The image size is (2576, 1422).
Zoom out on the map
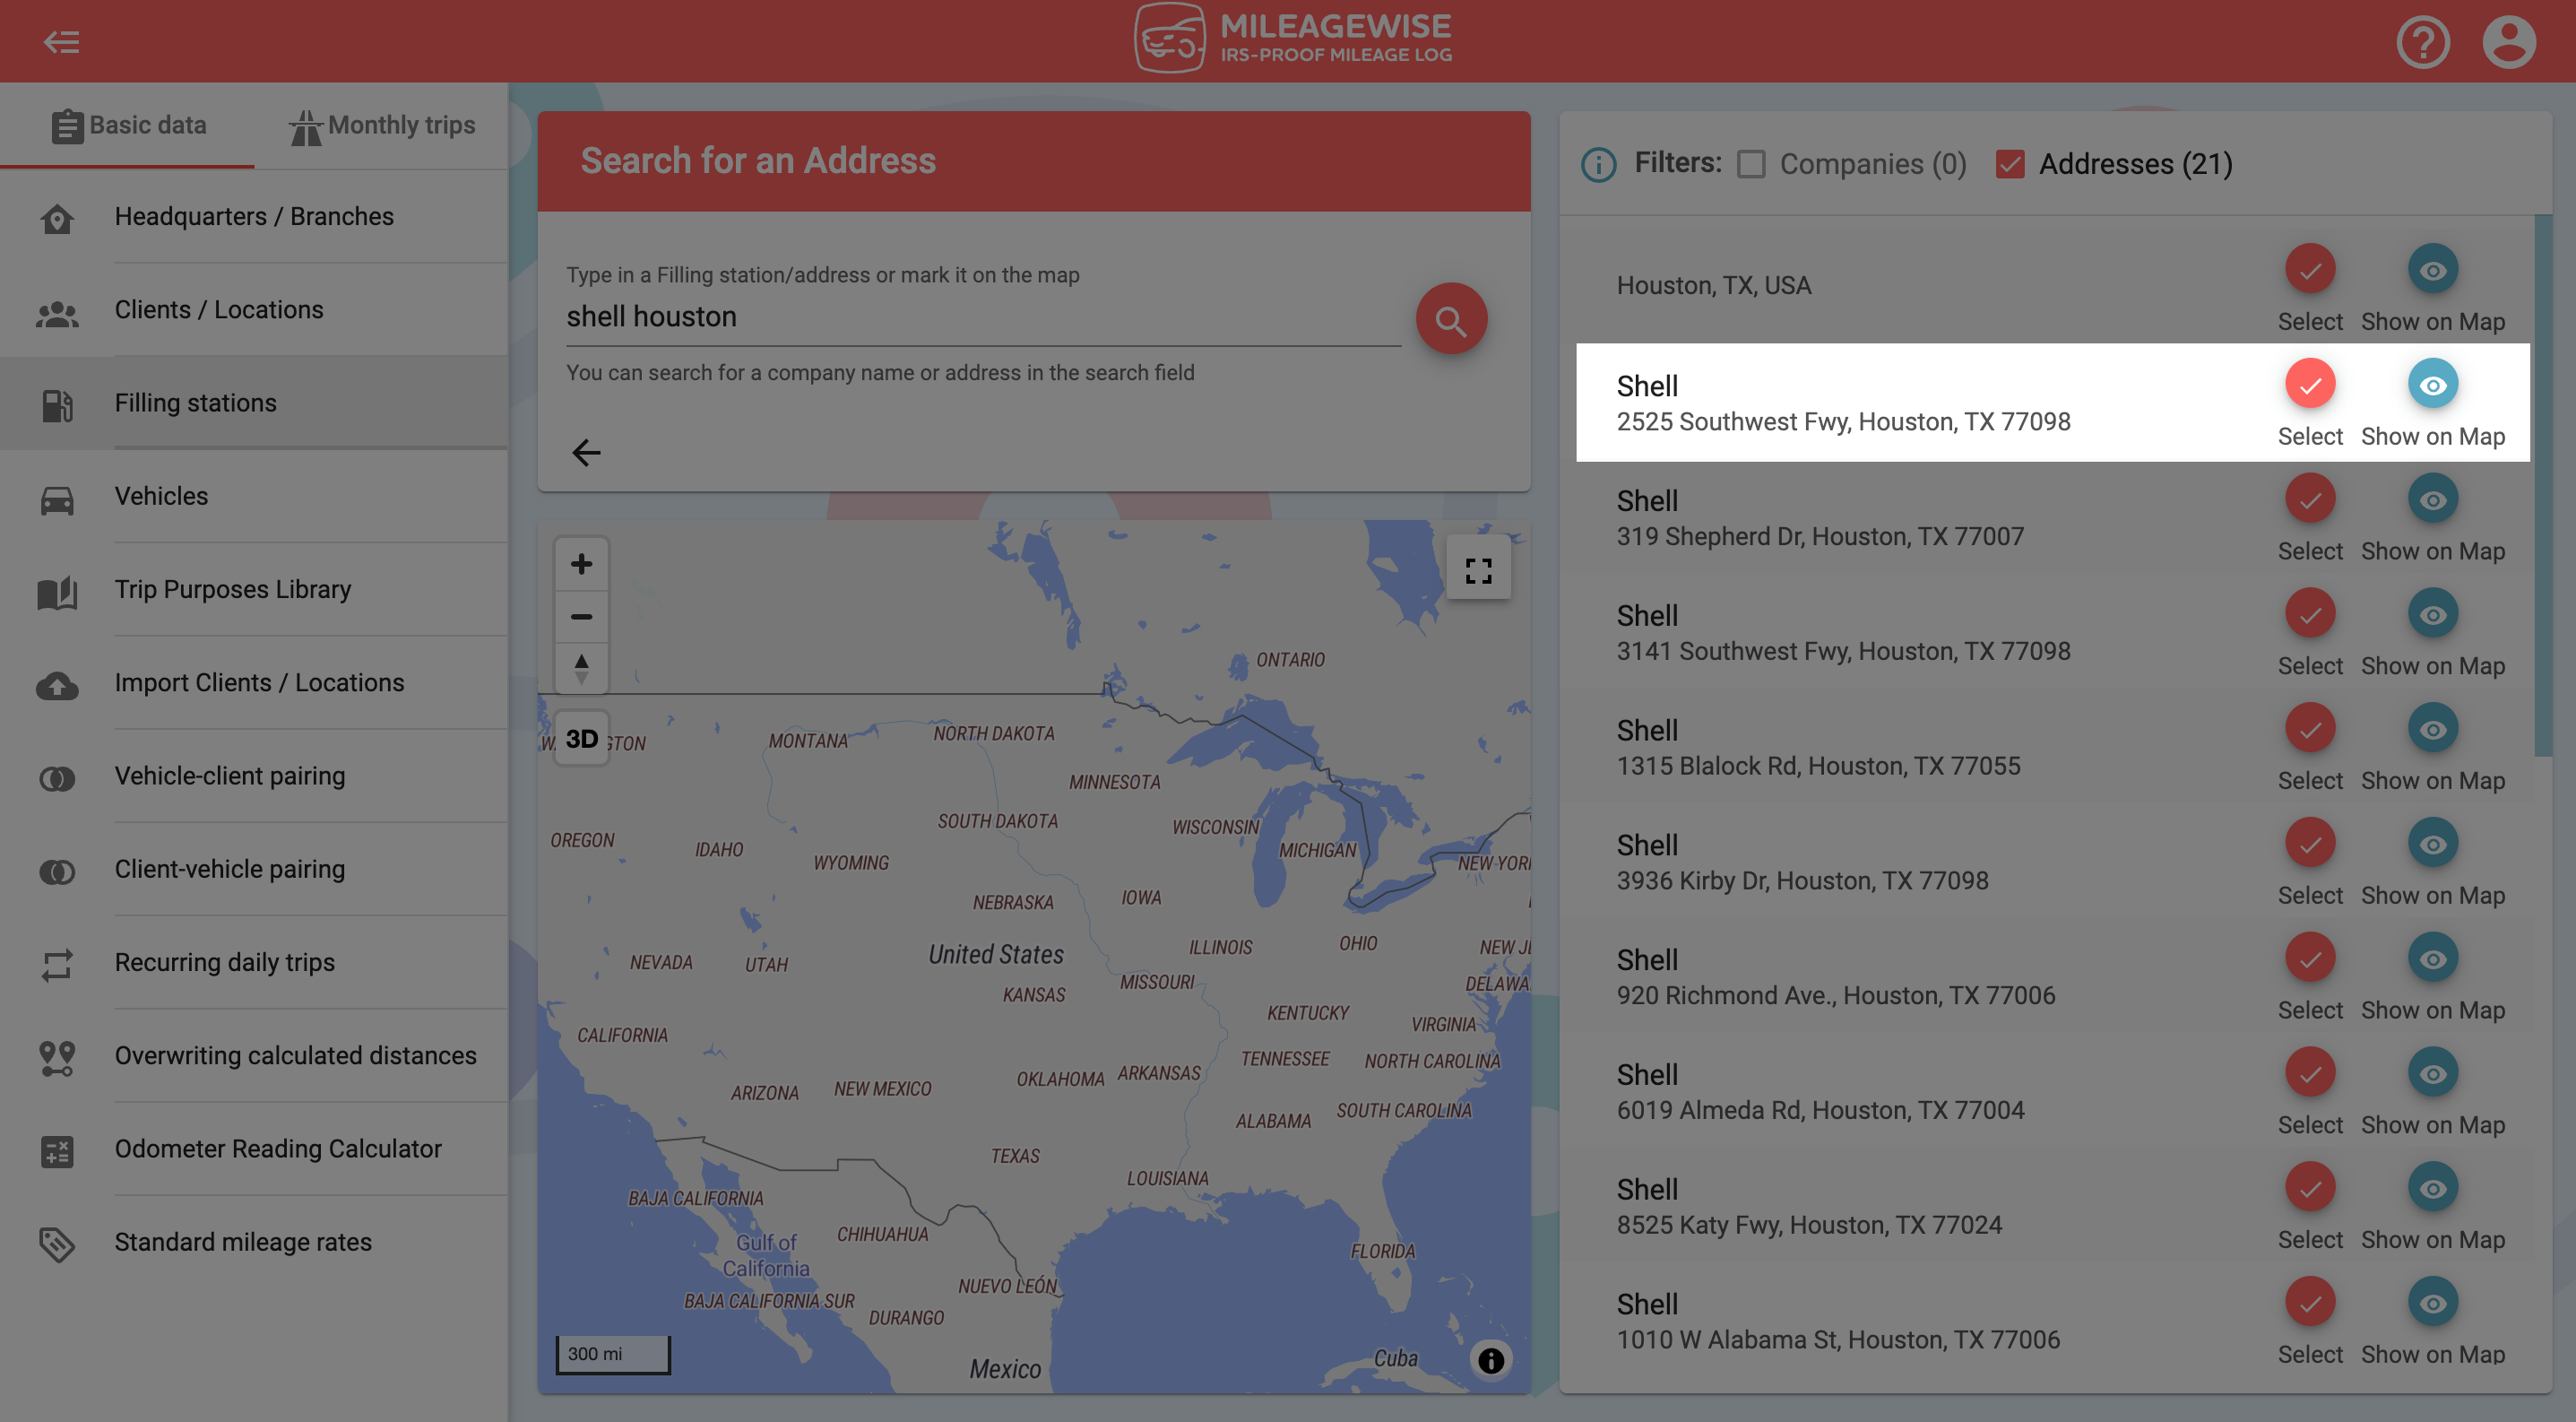pos(581,616)
